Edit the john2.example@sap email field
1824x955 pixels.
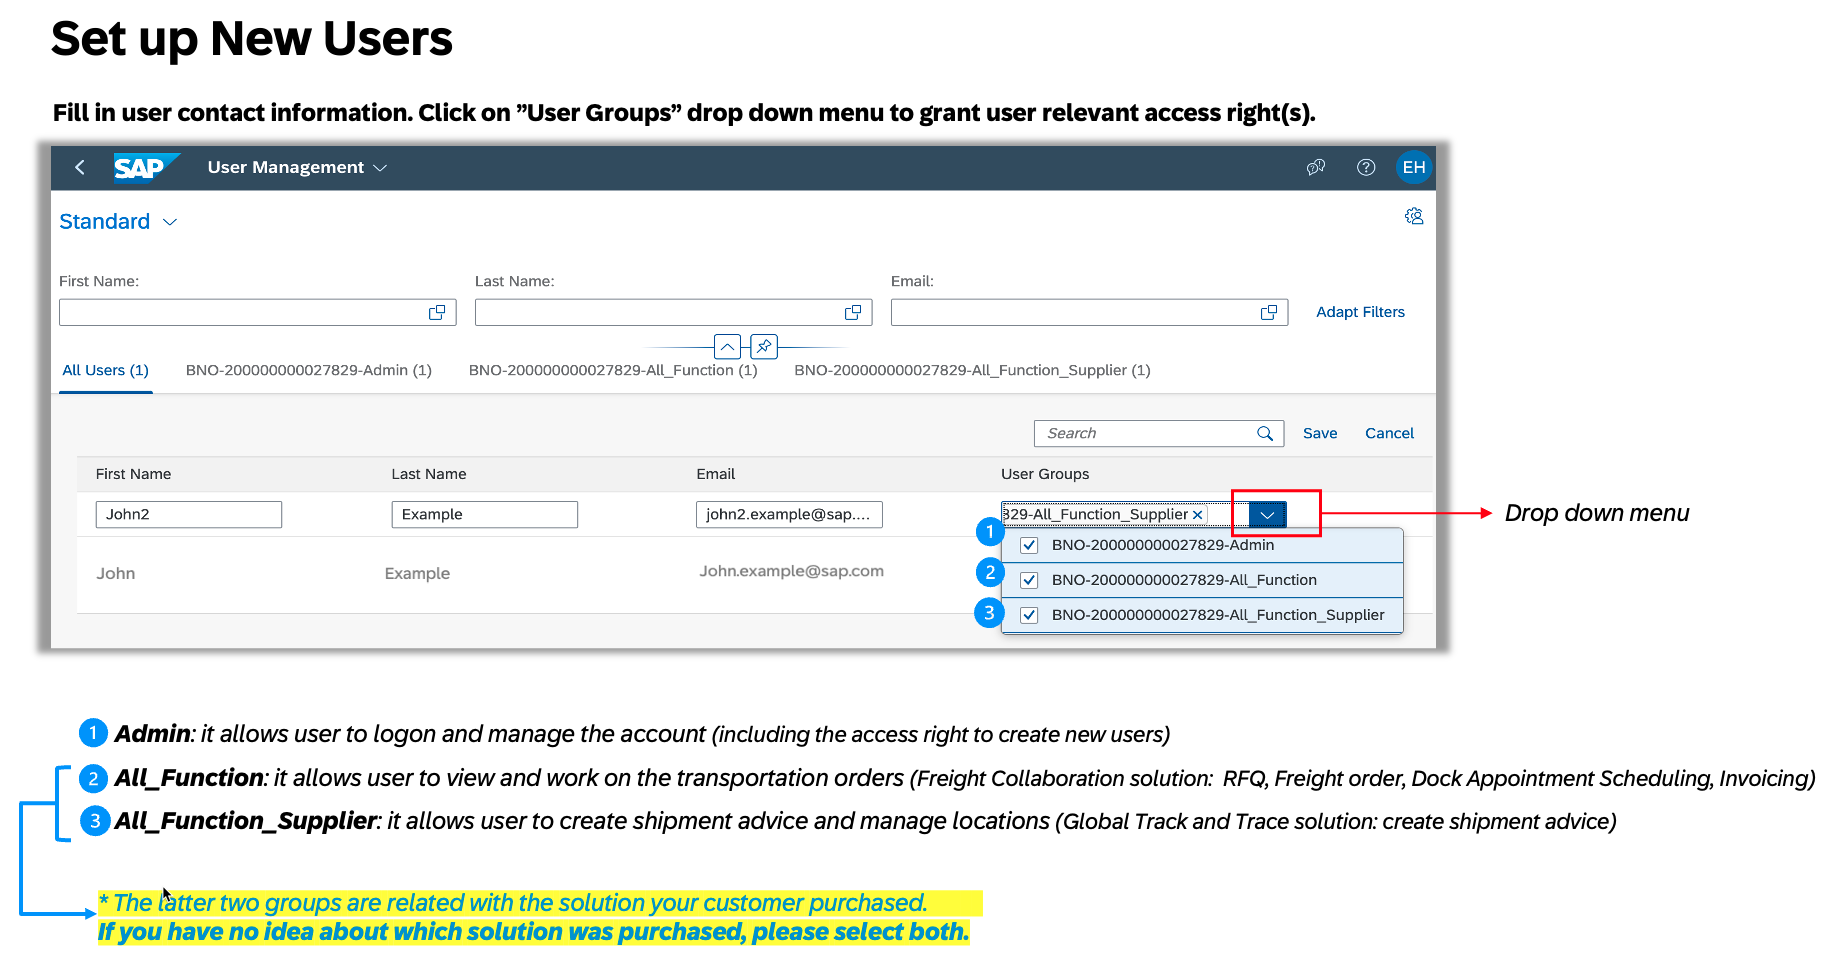(x=789, y=514)
